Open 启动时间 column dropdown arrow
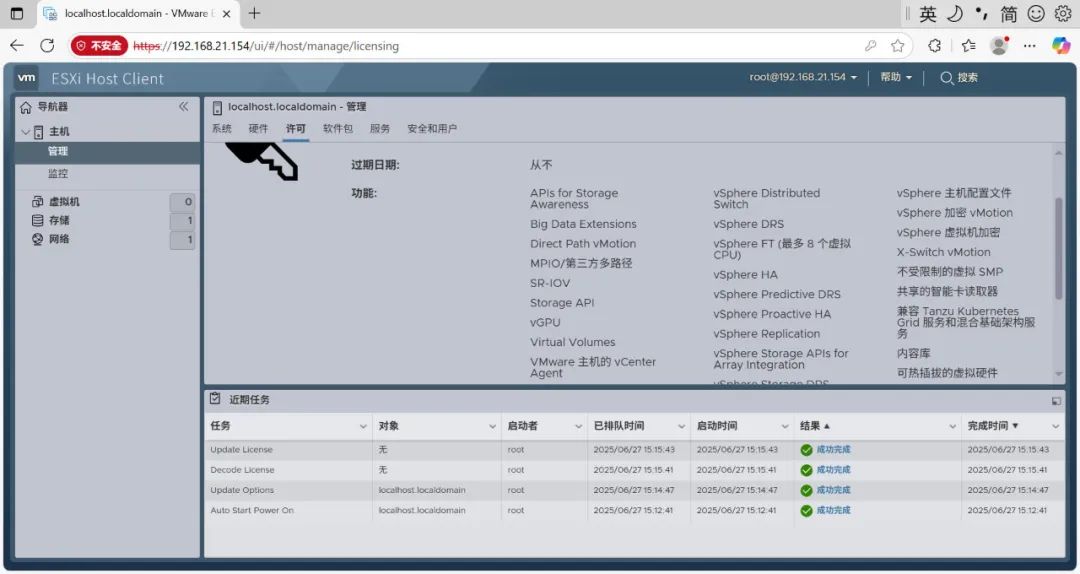Image resolution: width=1080 pixels, height=574 pixels. 785,427
